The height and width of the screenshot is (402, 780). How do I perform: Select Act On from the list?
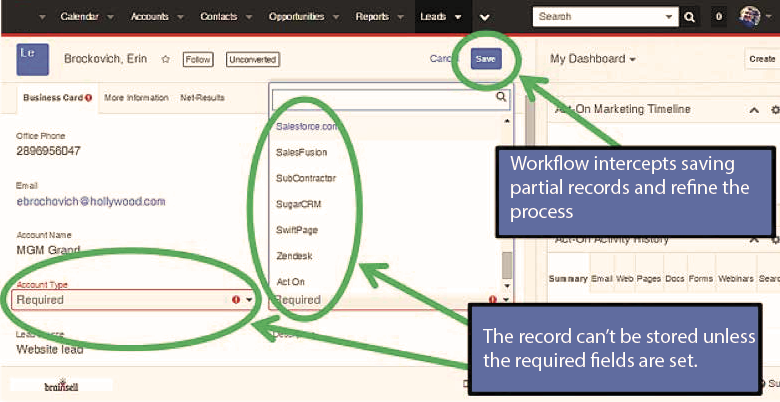tap(386, 282)
